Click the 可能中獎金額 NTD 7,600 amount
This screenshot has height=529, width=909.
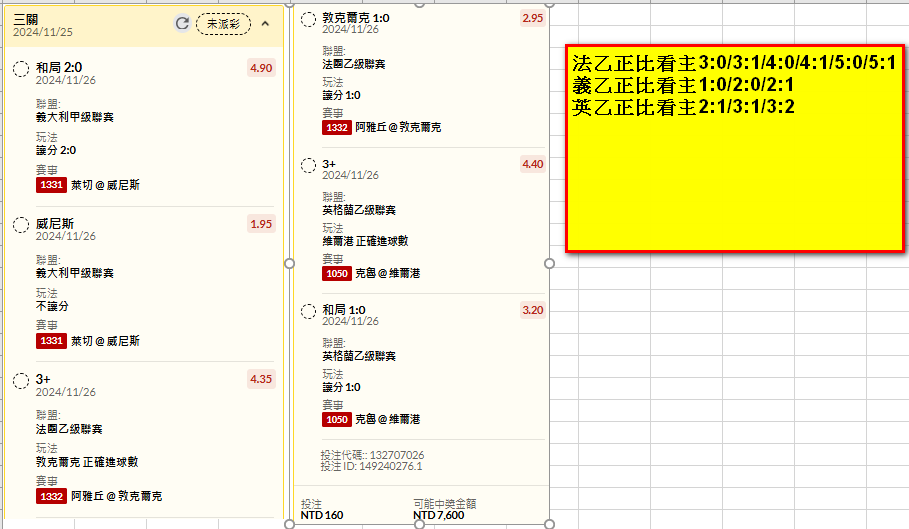pyautogui.click(x=438, y=516)
